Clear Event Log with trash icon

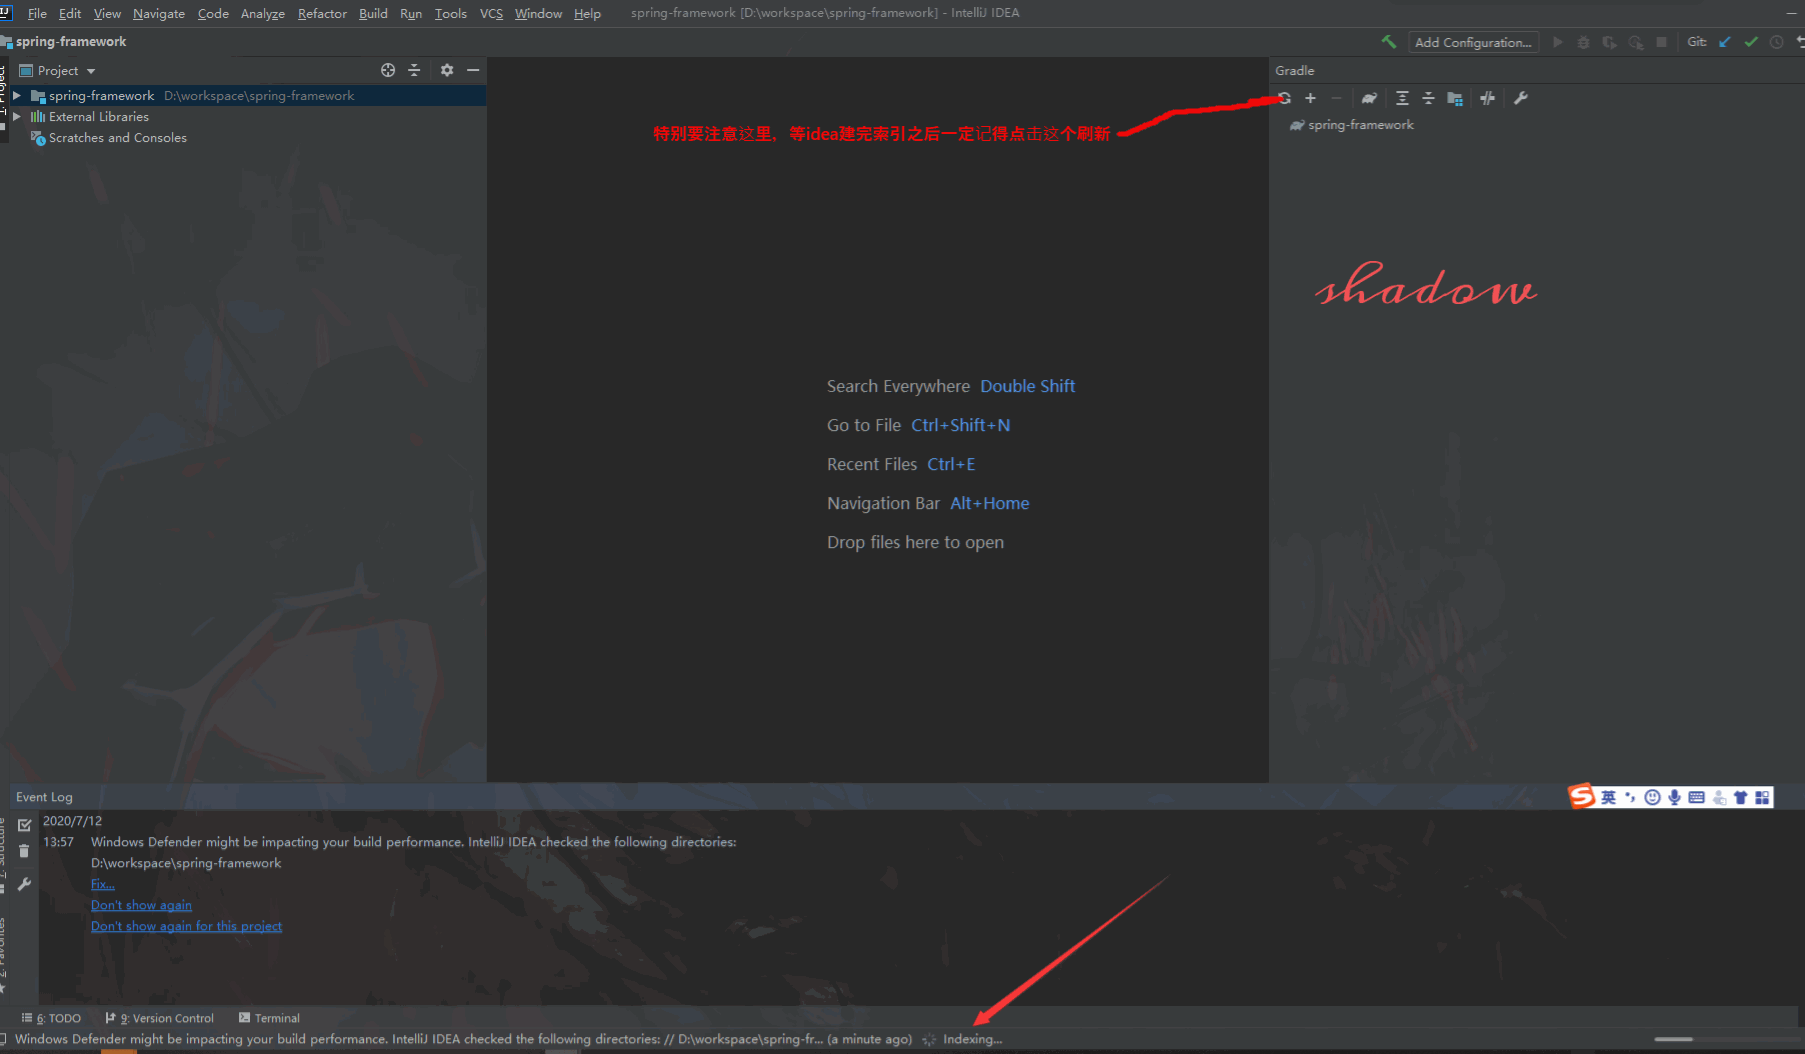coord(24,851)
